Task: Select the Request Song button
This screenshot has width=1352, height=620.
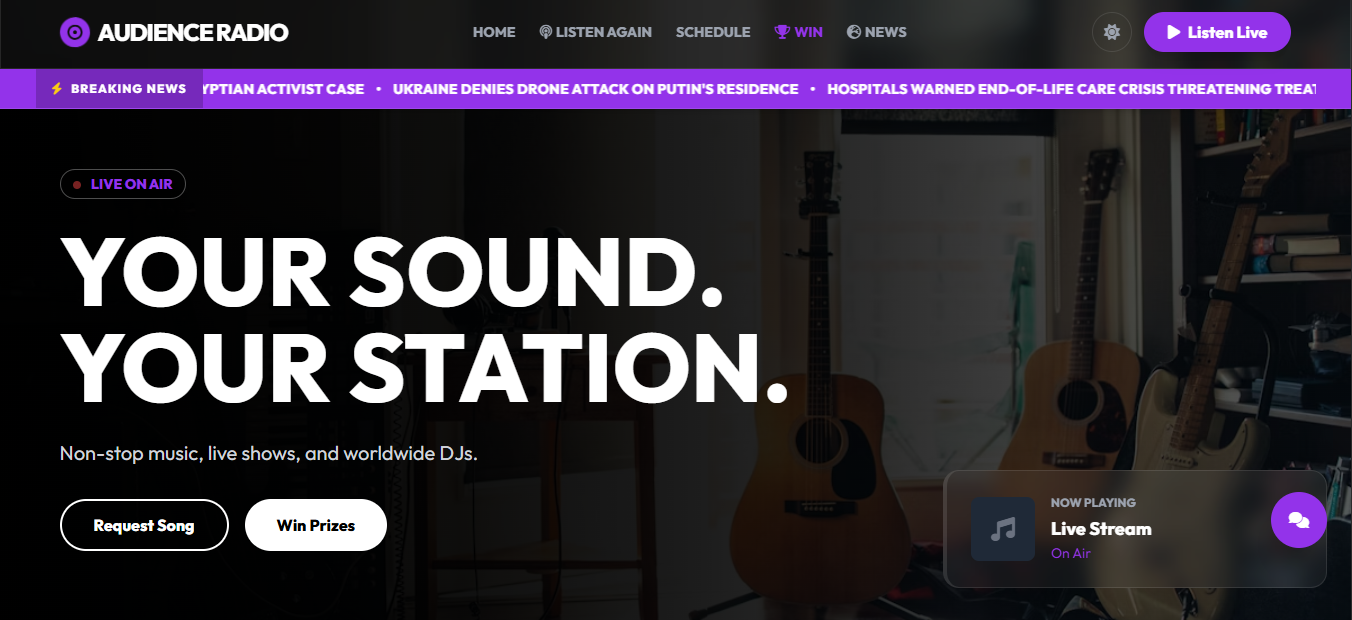Action: (144, 525)
